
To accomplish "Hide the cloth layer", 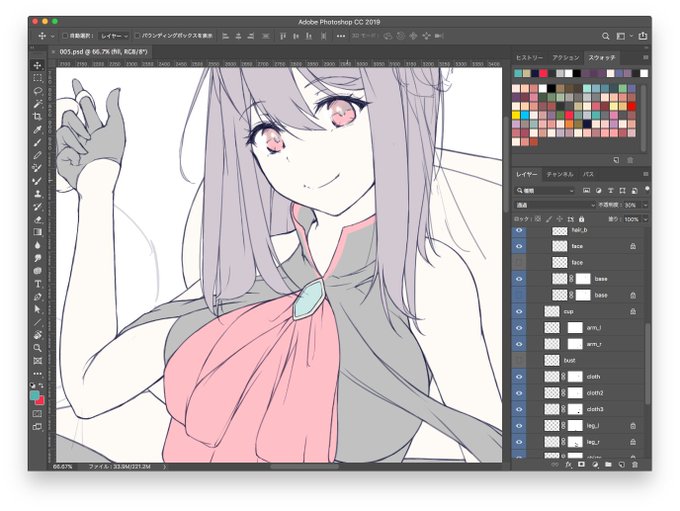I will pyautogui.click(x=519, y=377).
